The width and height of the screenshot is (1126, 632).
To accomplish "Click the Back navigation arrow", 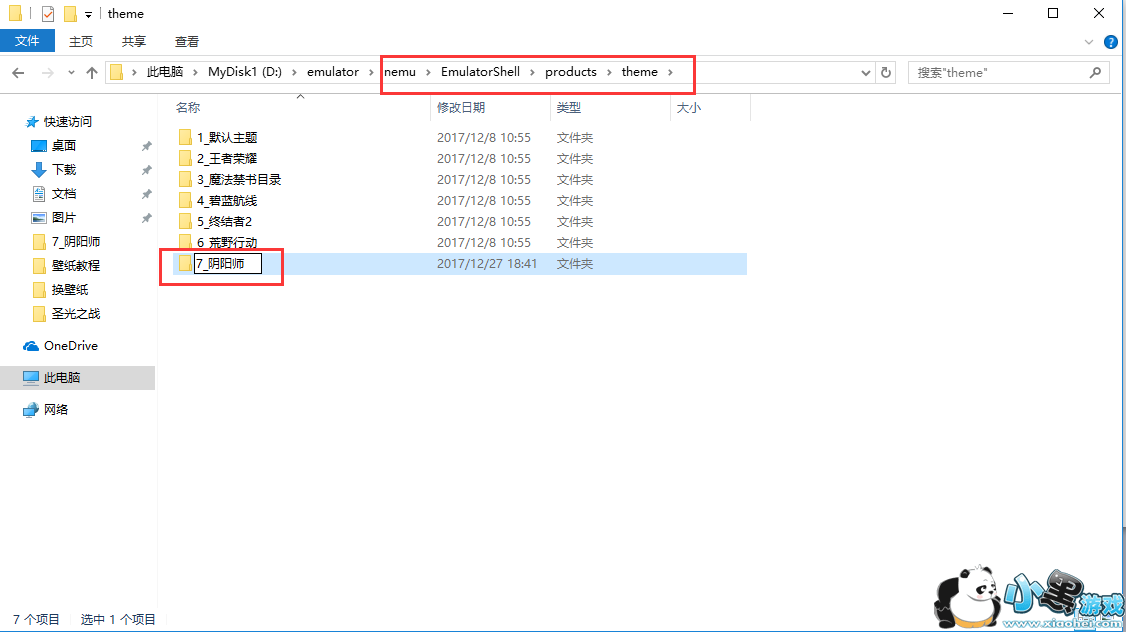I will click(x=19, y=73).
